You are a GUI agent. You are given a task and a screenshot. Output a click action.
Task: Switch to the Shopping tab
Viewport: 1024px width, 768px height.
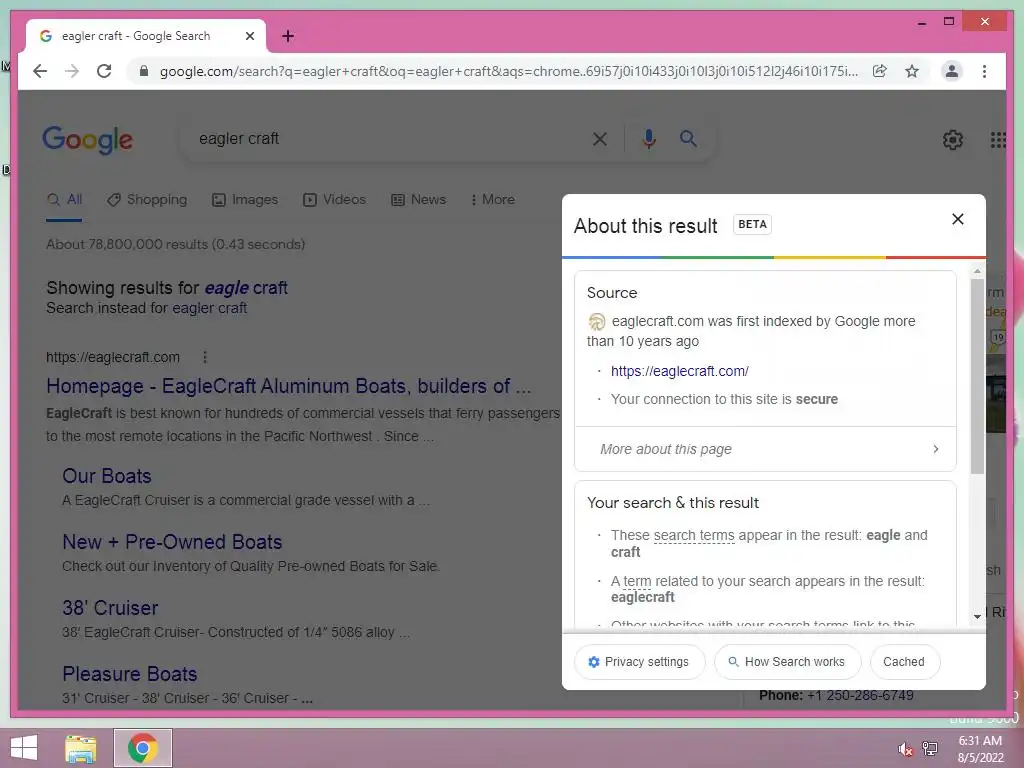coord(148,200)
